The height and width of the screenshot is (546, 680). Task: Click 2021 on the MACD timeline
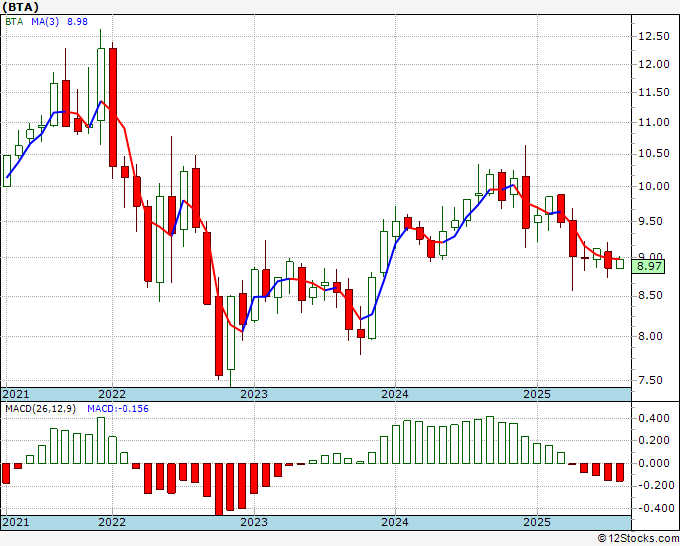tap(16, 522)
